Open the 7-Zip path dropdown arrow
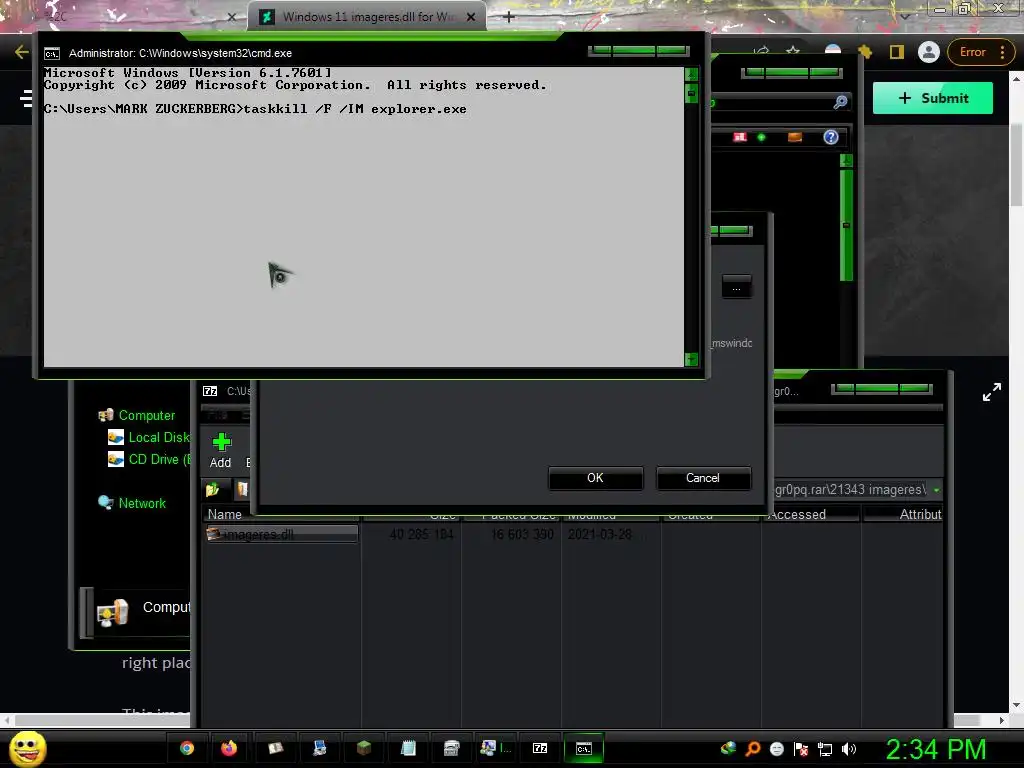The width and height of the screenshot is (1024, 768). pos(937,490)
